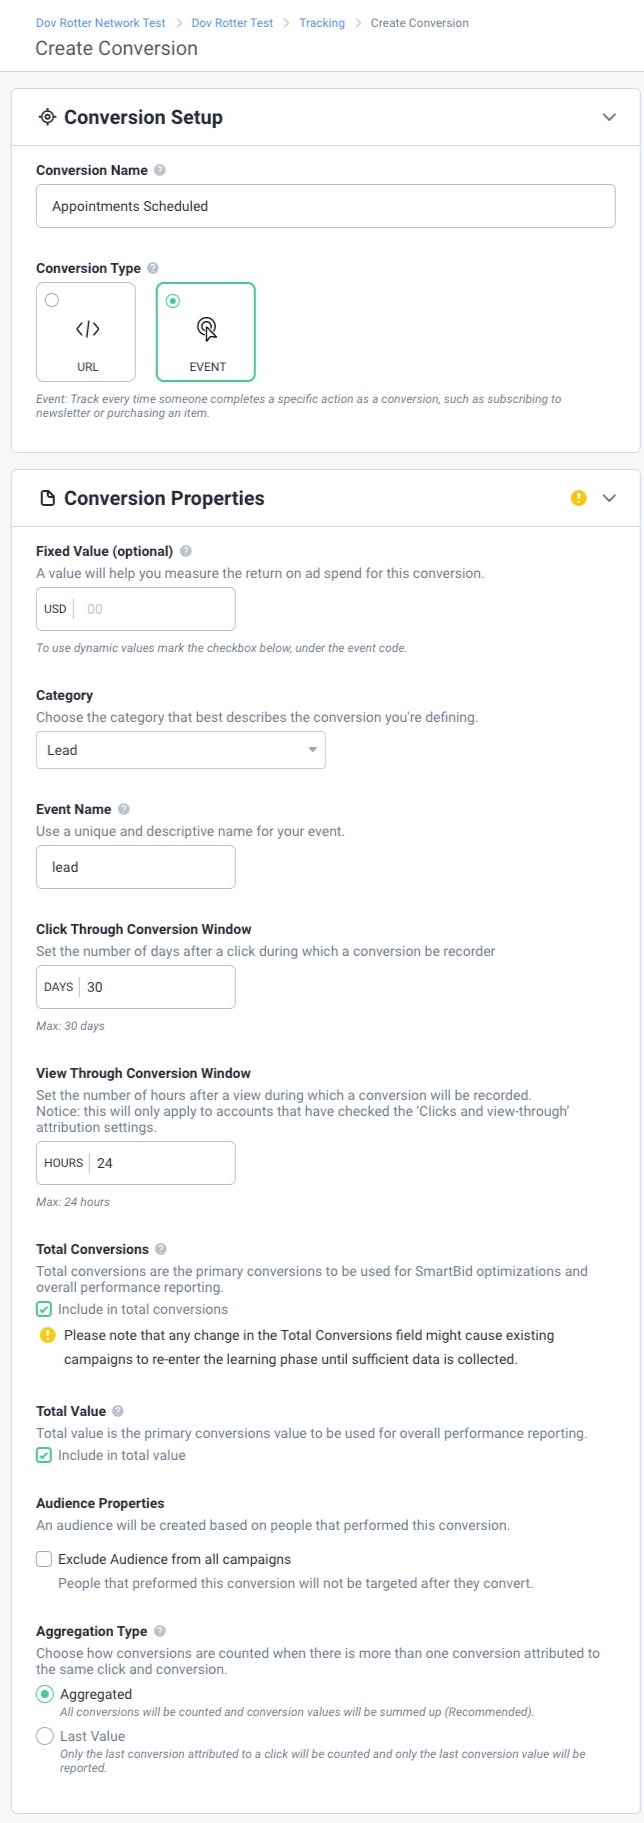Screen dimensions: 644x1823
Task: Click the help icon beside Conversion Name
Action: click(160, 170)
